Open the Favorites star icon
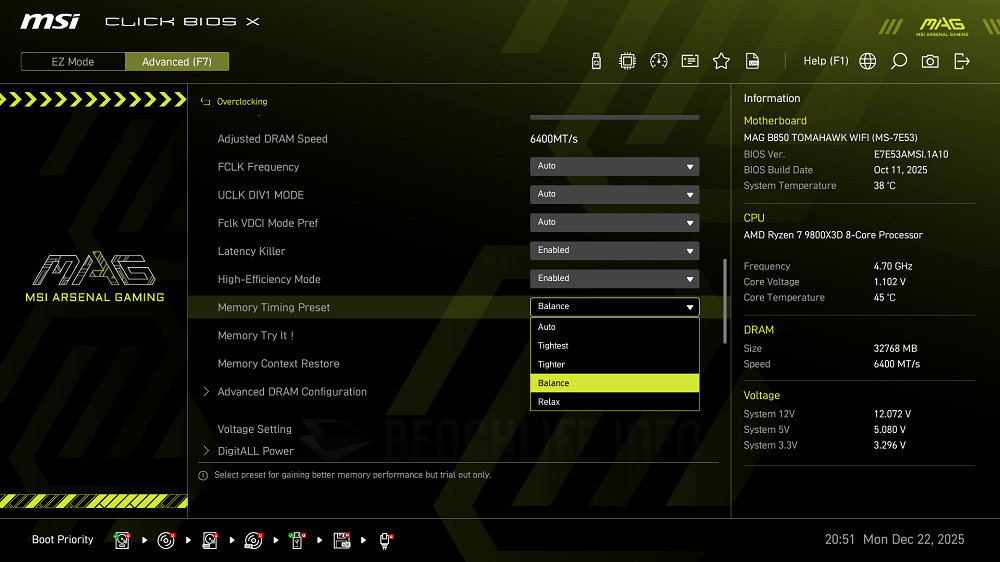 click(721, 61)
